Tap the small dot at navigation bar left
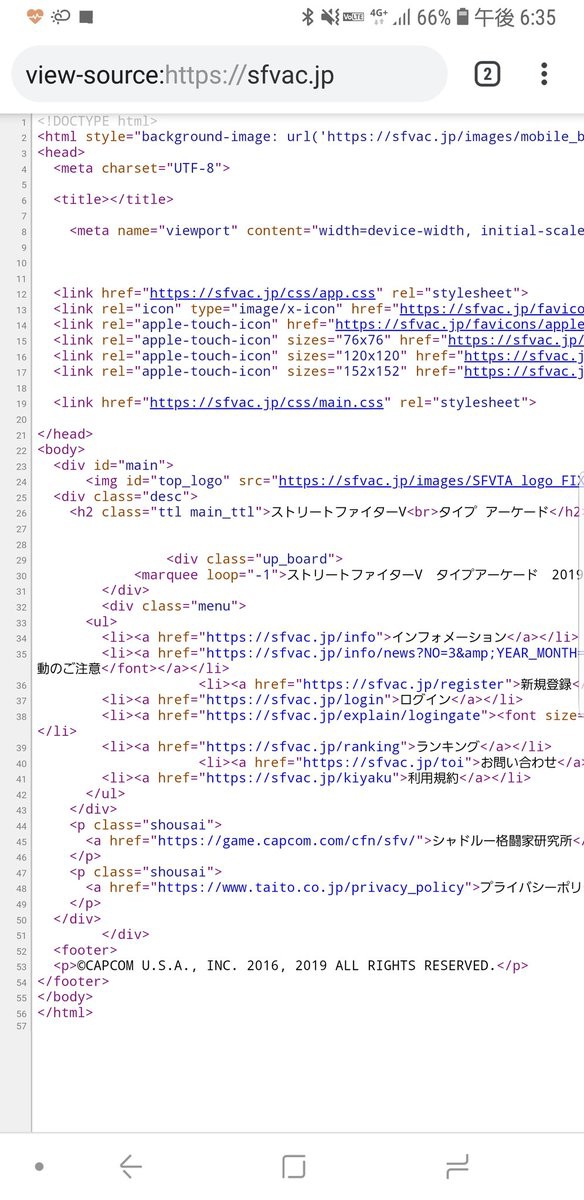Image resolution: width=584 pixels, height=1200 pixels. (x=38, y=1166)
